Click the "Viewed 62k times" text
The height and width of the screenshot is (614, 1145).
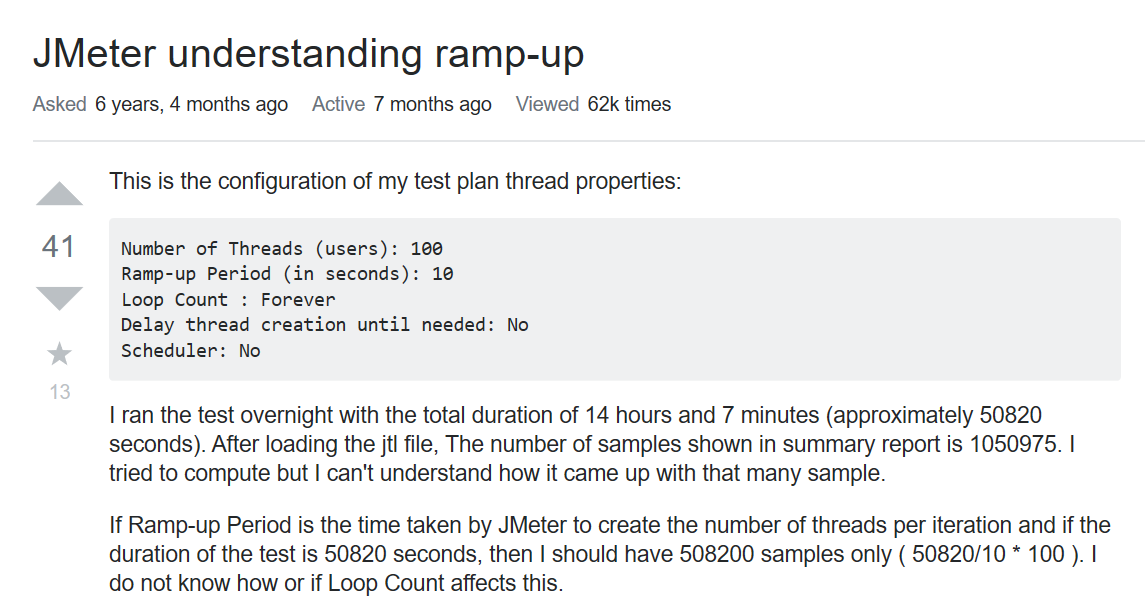(x=593, y=104)
